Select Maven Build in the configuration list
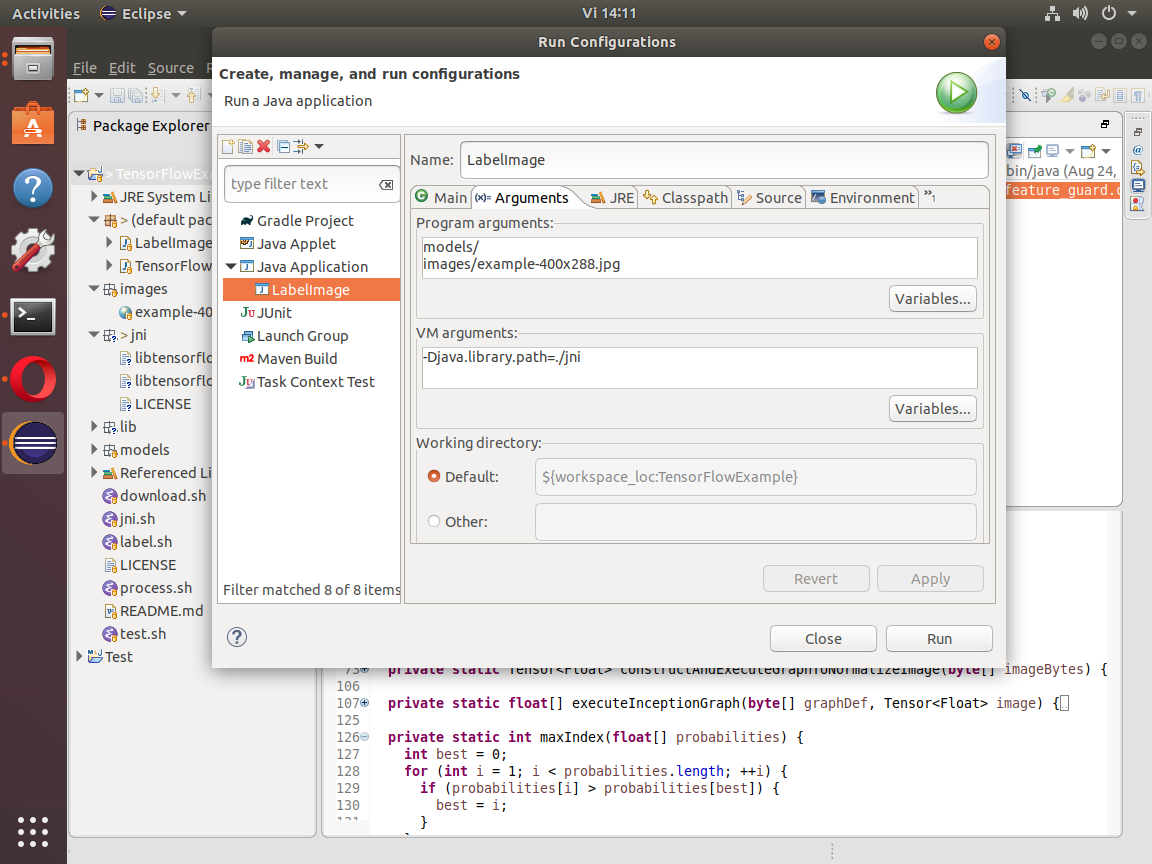 click(x=297, y=359)
